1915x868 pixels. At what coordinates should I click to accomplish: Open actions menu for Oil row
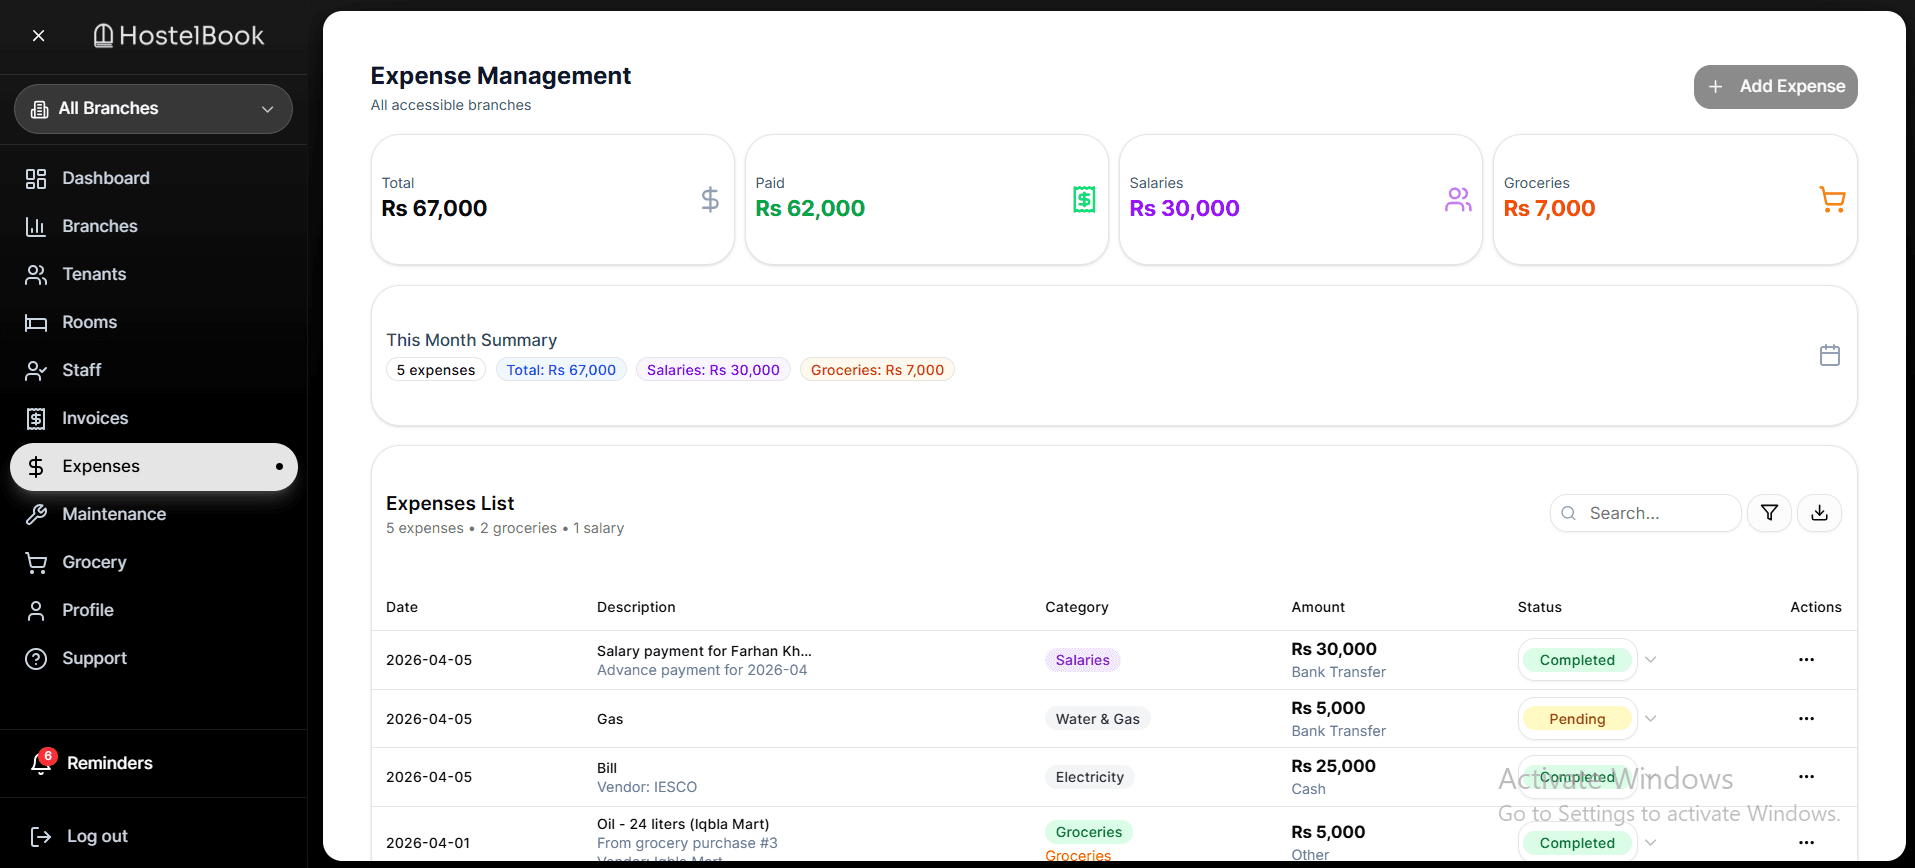tap(1806, 843)
